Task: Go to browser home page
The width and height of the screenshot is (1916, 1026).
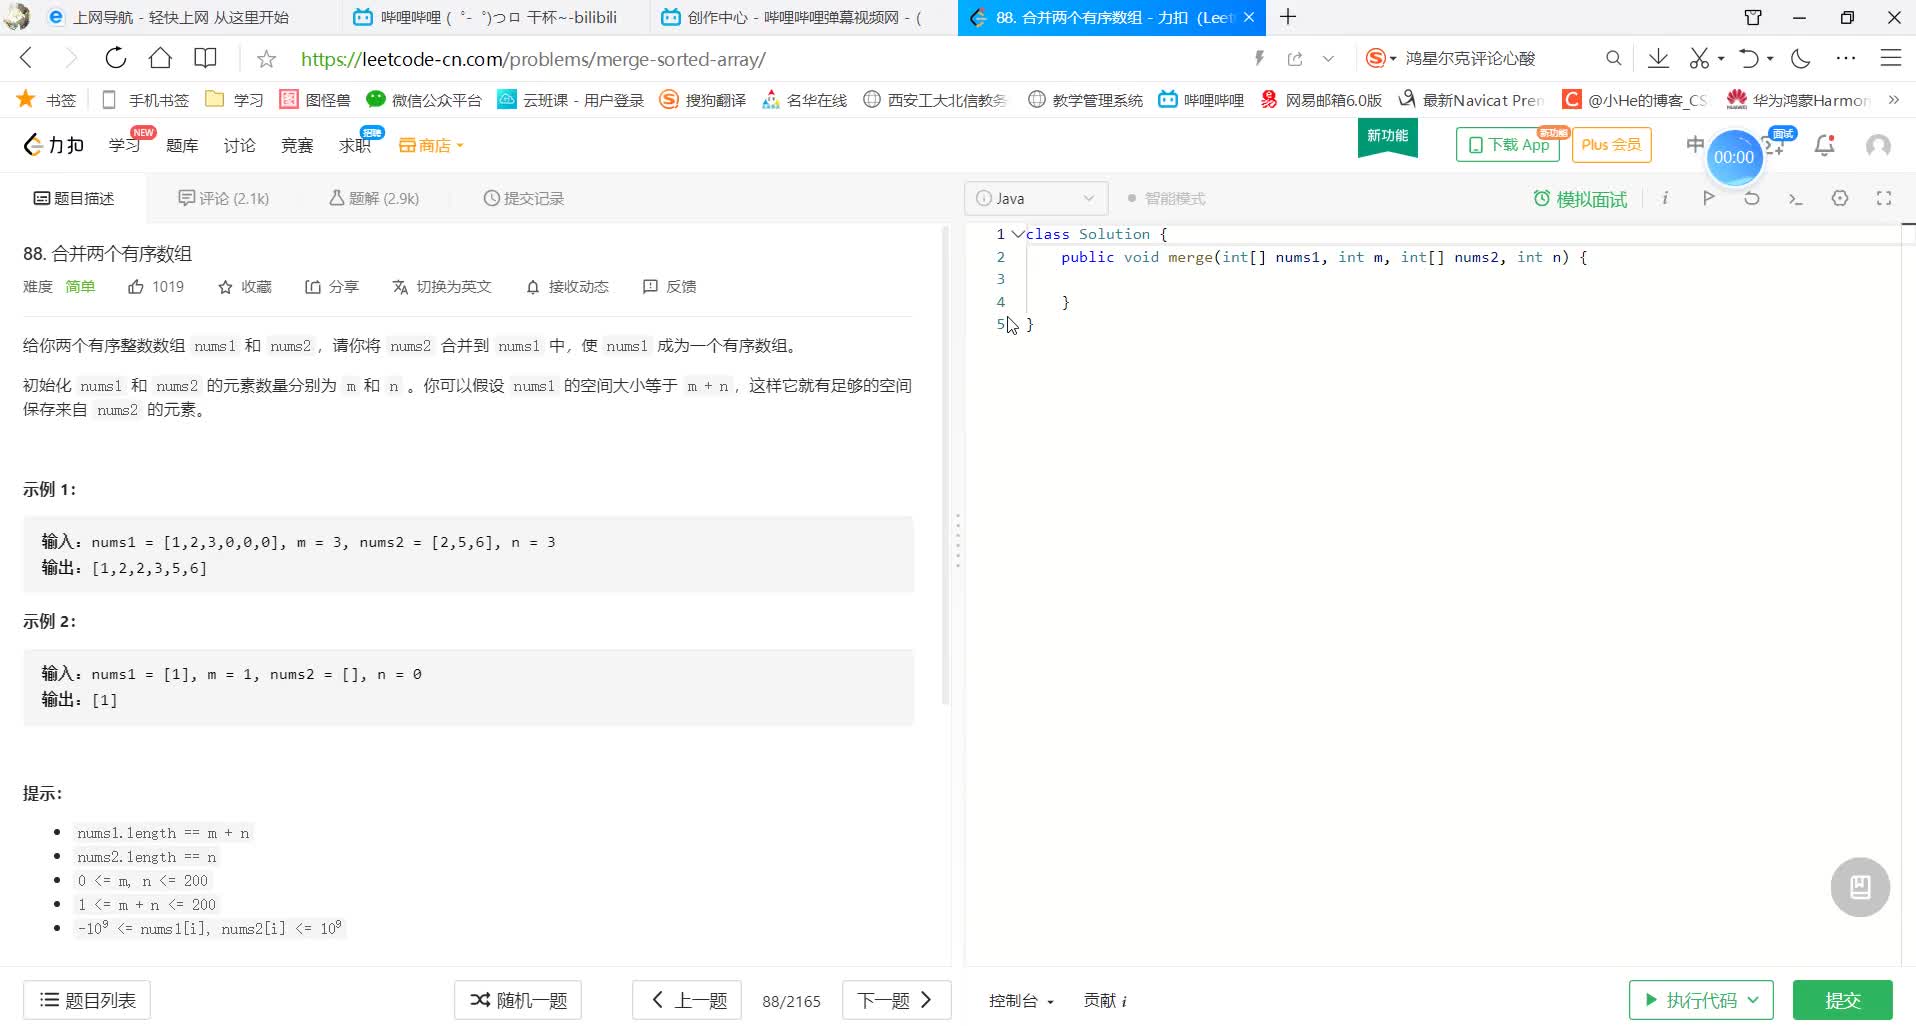Action: click(160, 58)
